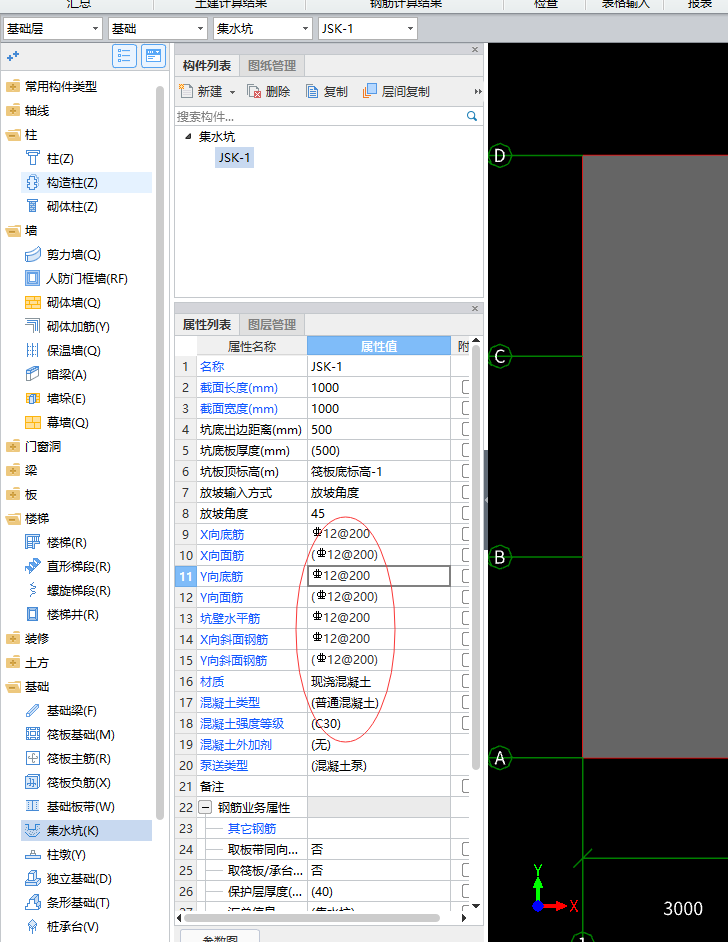Open the 基础层 floor dropdown
The width and height of the screenshot is (728, 942).
pos(95,29)
